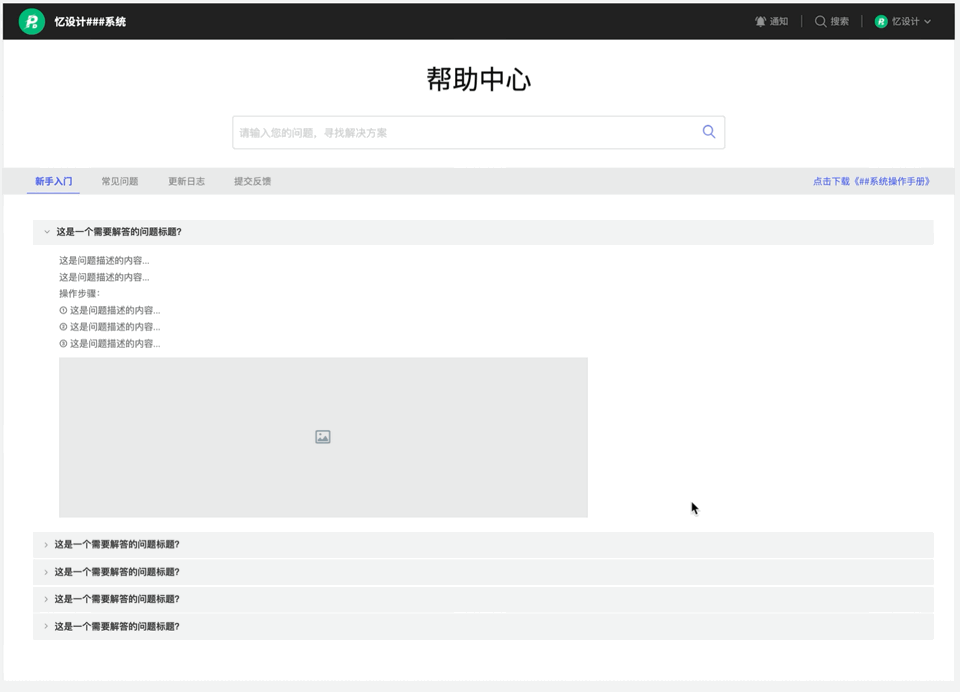Select the 新手入门 tab
The image size is (960, 692).
tap(53, 181)
